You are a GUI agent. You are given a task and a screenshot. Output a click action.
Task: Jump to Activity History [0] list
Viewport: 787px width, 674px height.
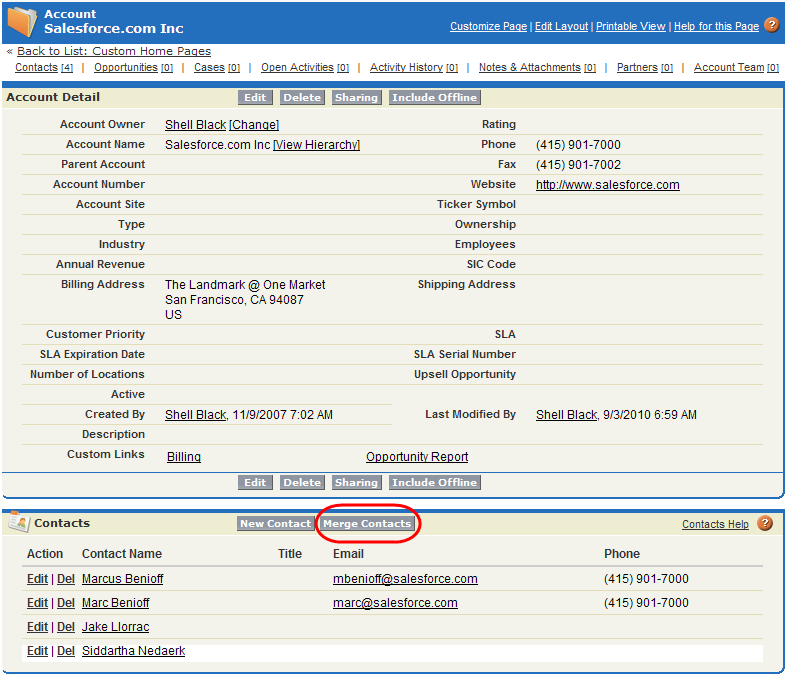point(414,67)
